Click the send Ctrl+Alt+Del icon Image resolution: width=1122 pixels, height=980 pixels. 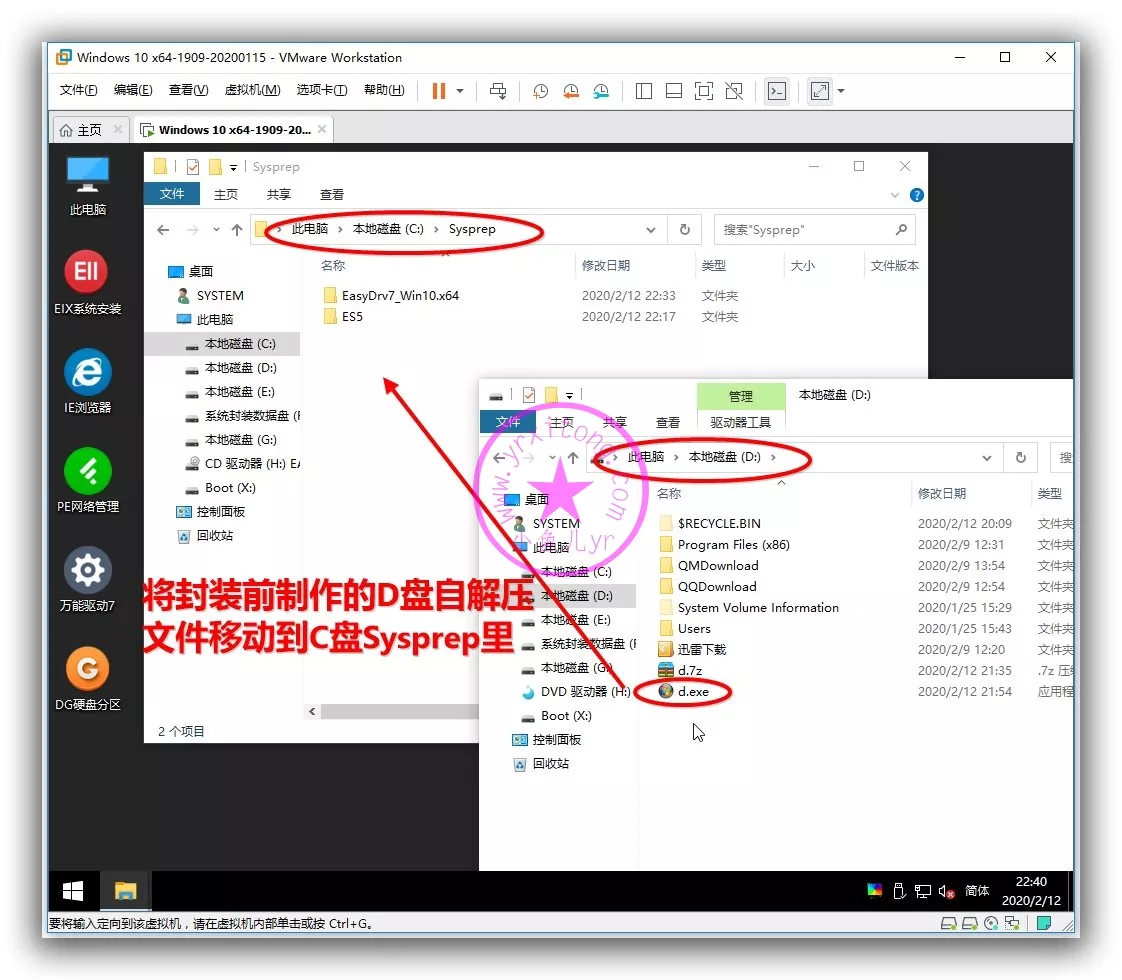tap(498, 91)
